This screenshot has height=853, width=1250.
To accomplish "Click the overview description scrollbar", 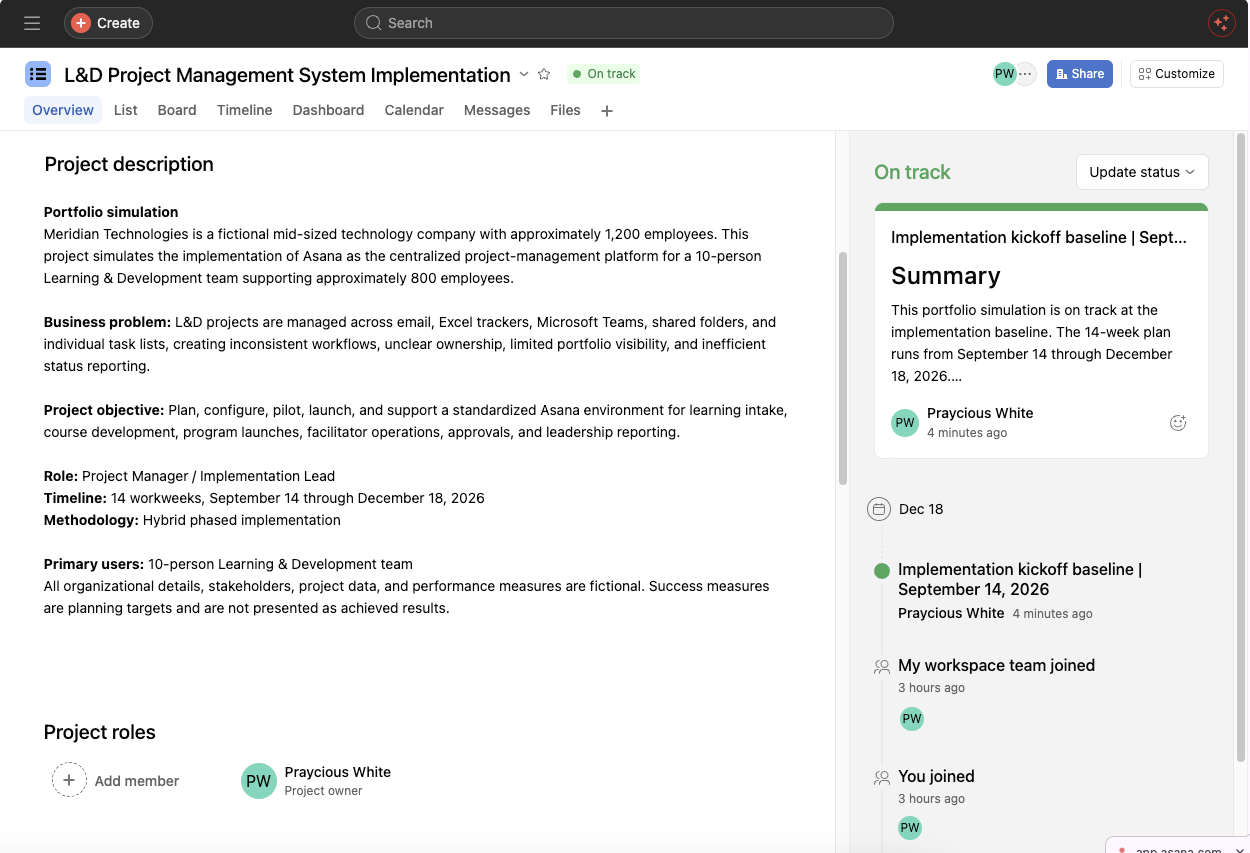I will [843, 368].
